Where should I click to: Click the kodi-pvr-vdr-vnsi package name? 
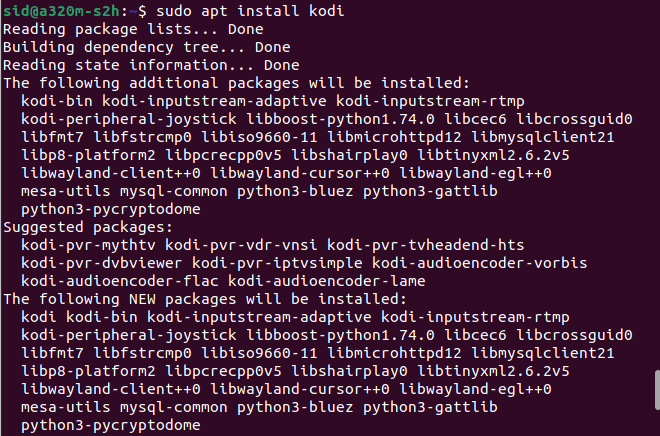[x=241, y=245]
